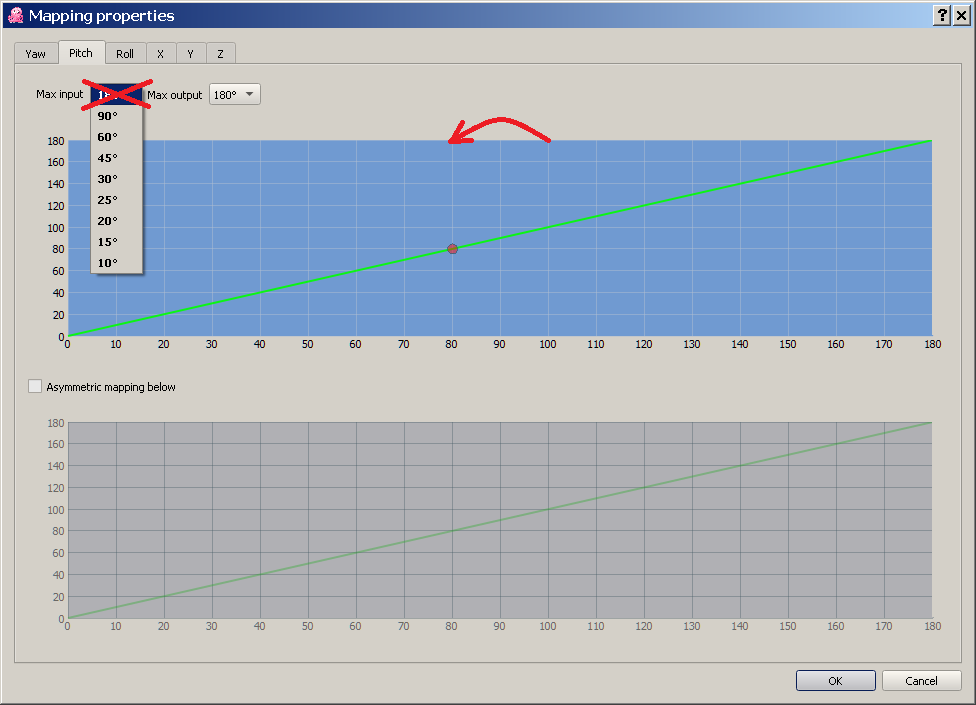Viewport: 976px width, 705px height.
Task: Select the 20° option
Action: pyautogui.click(x=107, y=220)
